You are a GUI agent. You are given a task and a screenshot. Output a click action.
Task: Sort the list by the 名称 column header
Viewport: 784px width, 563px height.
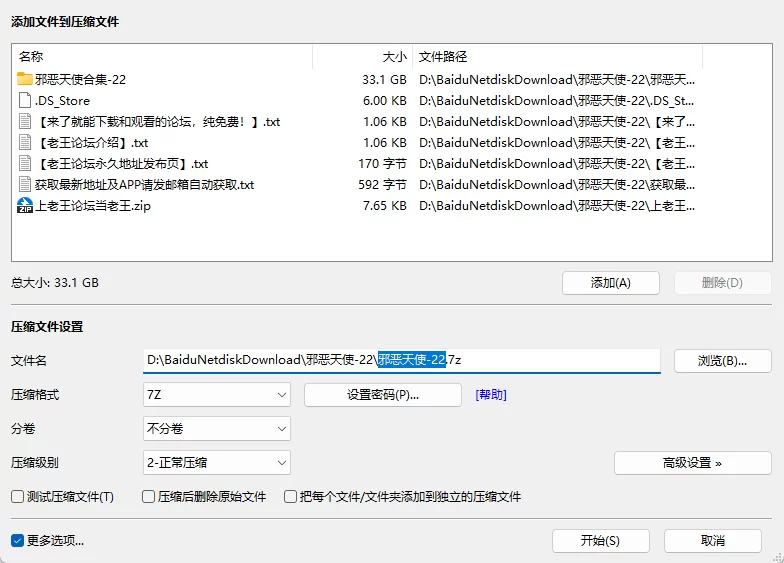pyautogui.click(x=162, y=56)
